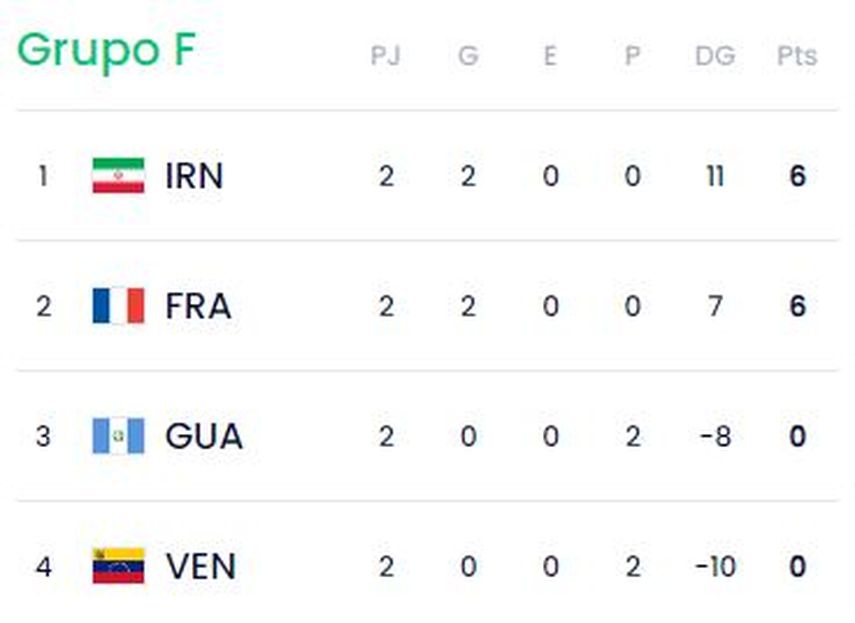Click the Venezuela flag icon
This screenshot has width=855, height=623.
coord(118,566)
